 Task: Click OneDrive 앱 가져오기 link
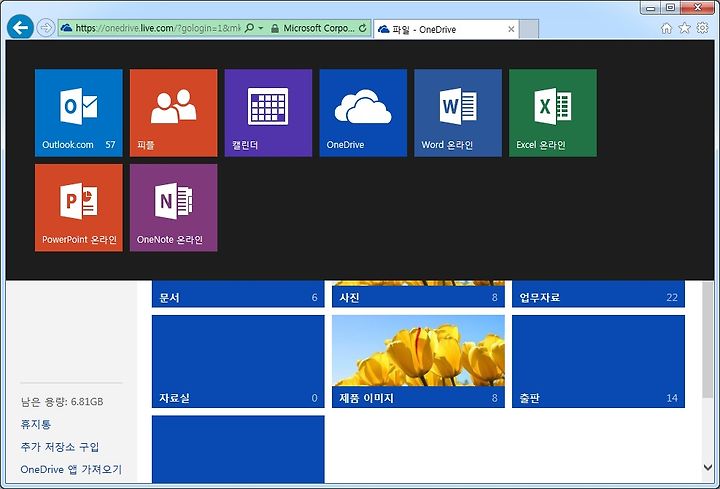click(71, 469)
